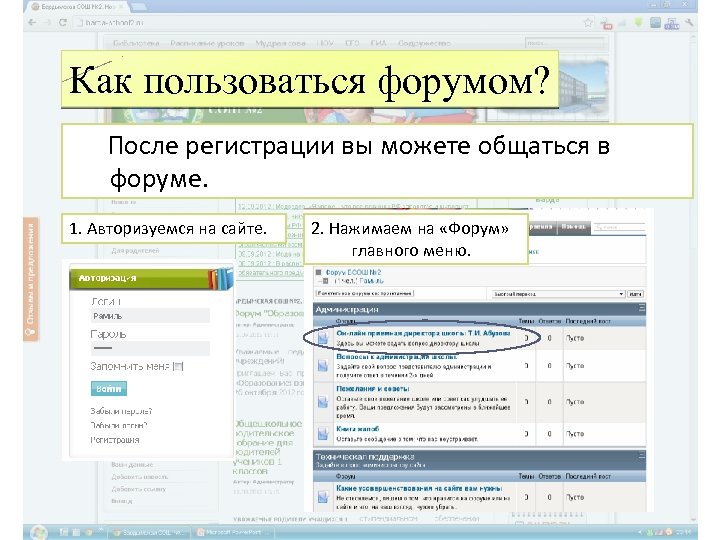Open the ЕГЭ menu item
The height and width of the screenshot is (540, 720).
(352, 43)
